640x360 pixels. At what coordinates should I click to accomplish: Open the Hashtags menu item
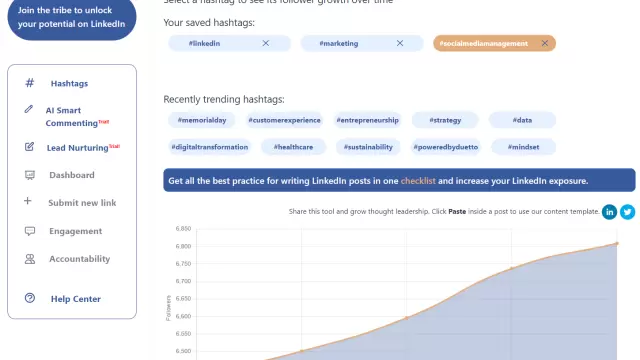pyautogui.click(x=69, y=83)
